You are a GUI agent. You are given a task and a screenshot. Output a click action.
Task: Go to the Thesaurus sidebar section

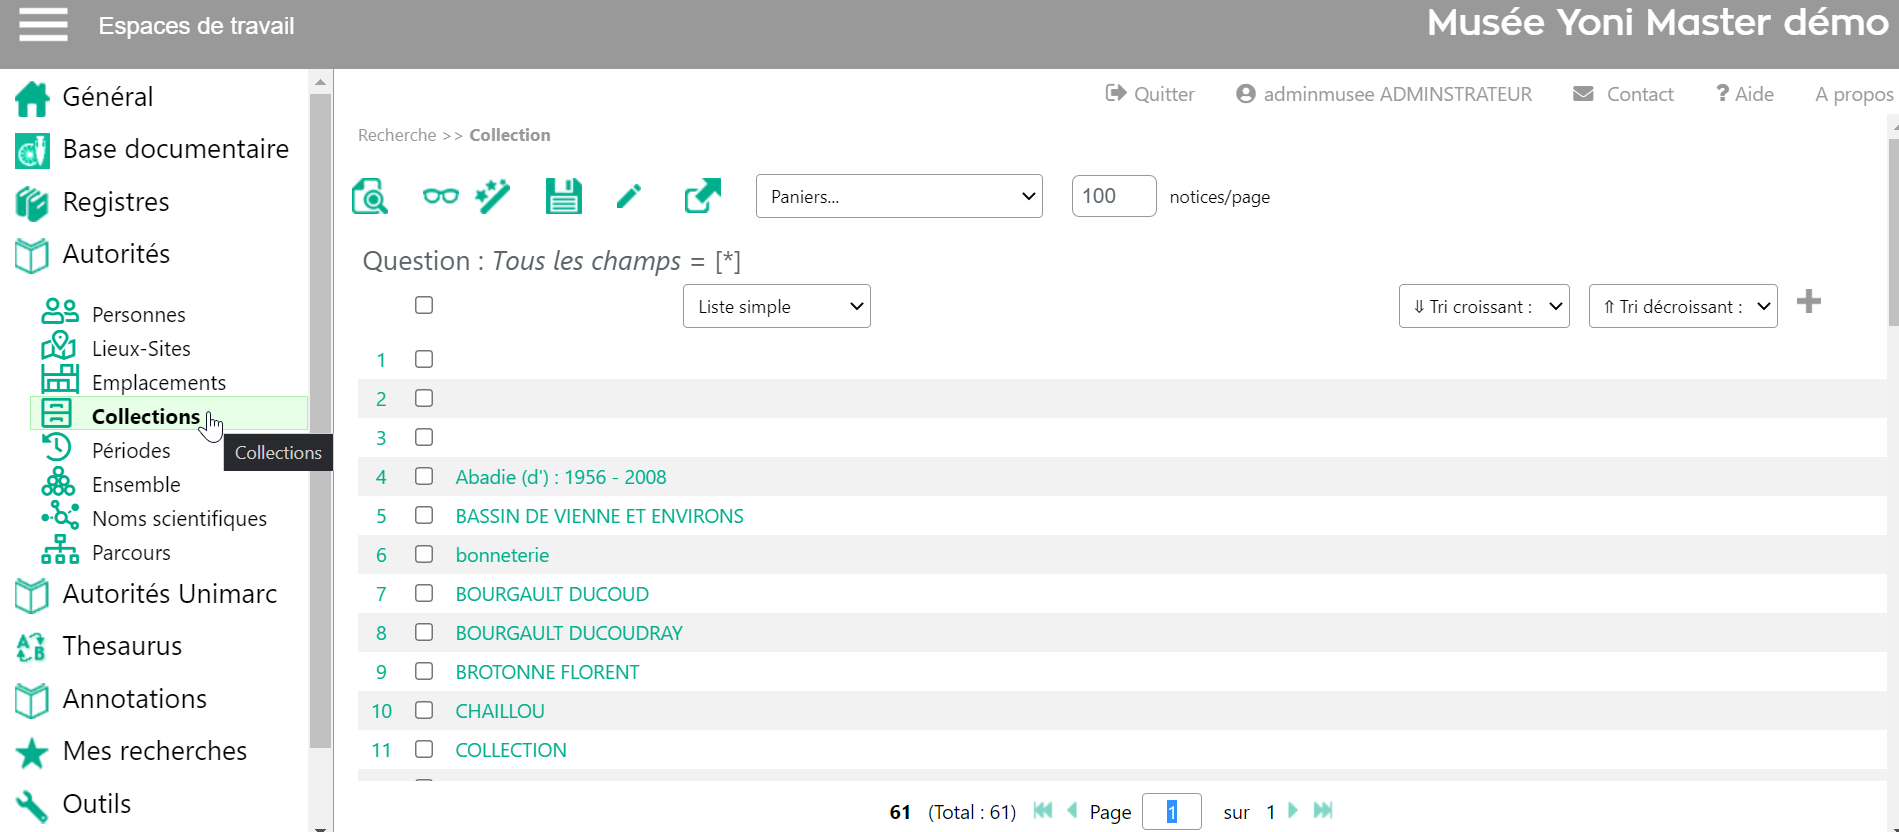click(x=122, y=646)
